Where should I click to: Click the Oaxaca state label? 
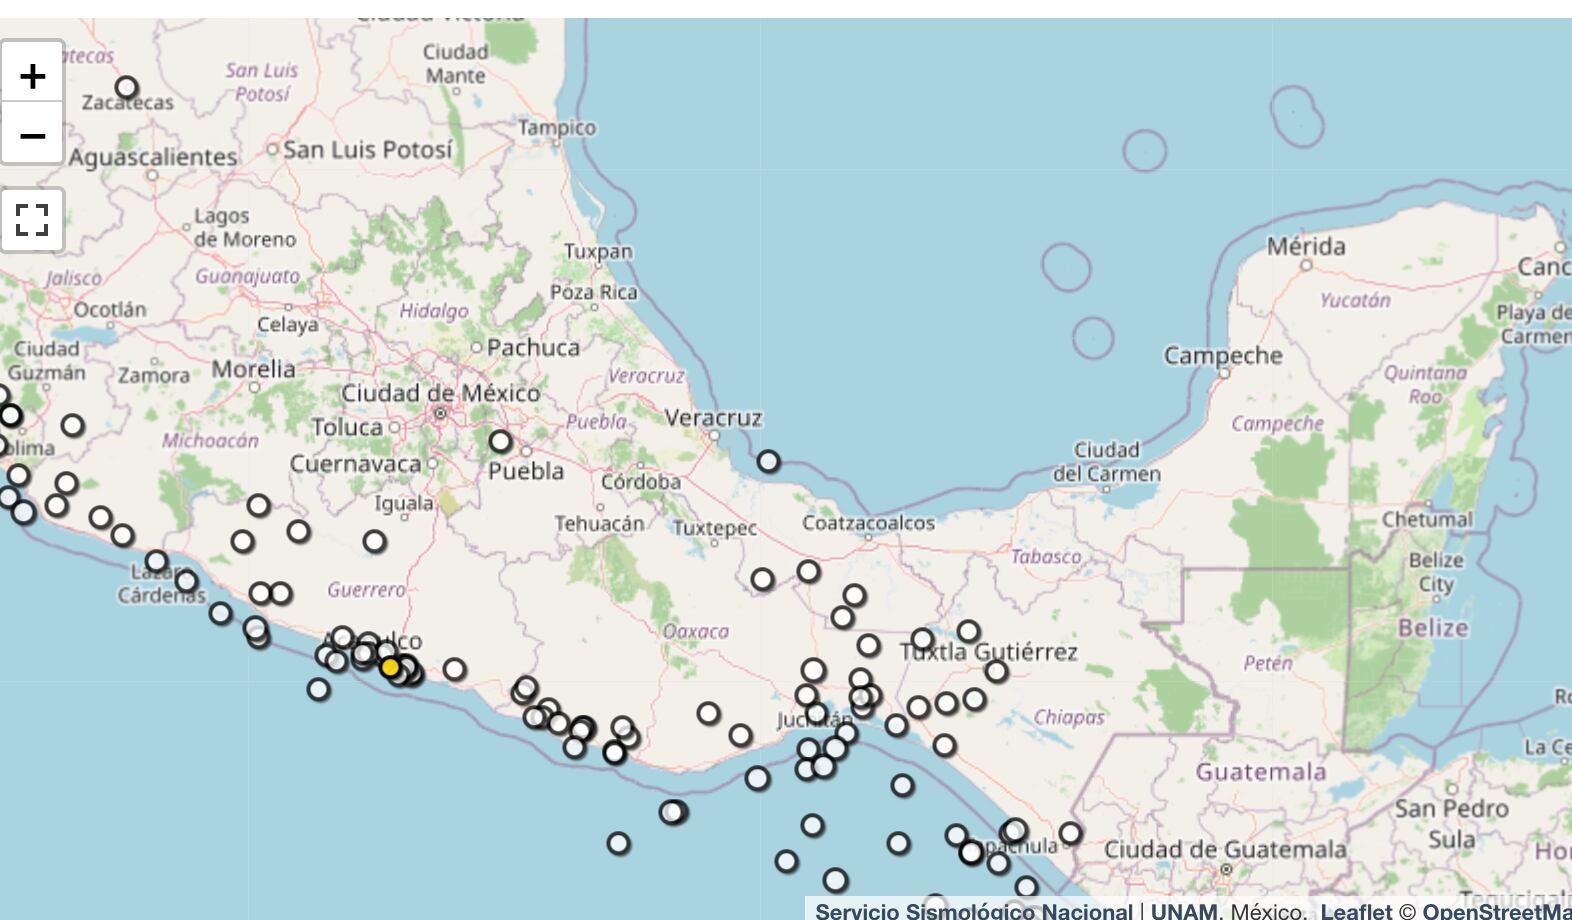696,632
